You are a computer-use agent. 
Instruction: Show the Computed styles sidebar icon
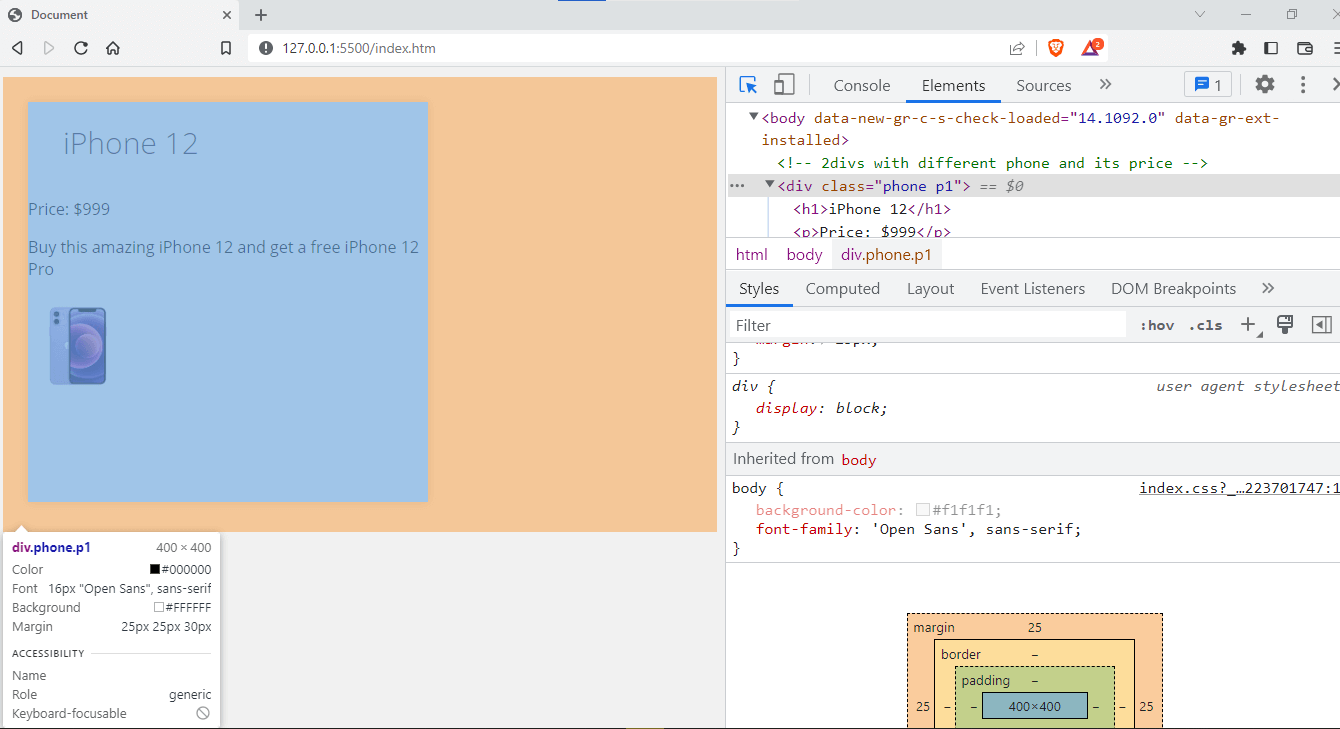click(1322, 324)
